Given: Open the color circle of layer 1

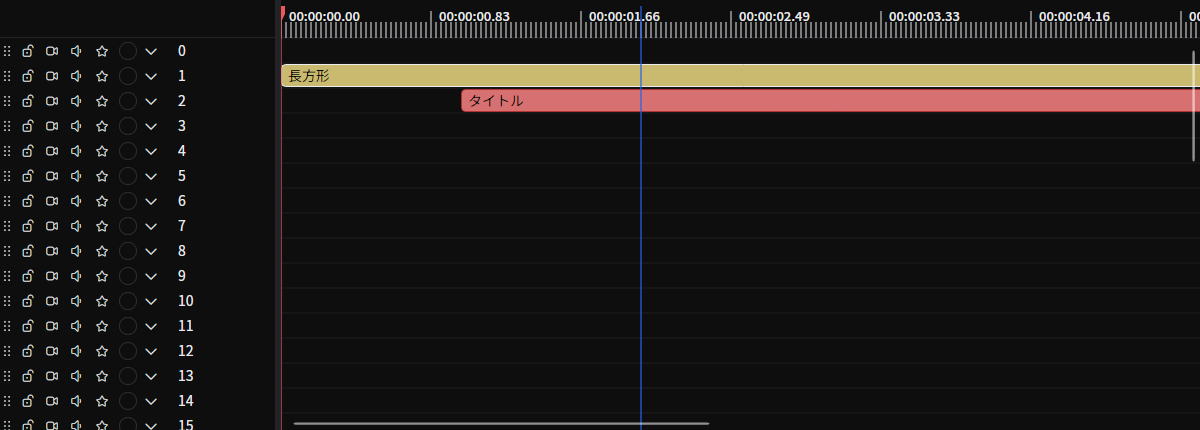Looking at the screenshot, I should [128, 76].
